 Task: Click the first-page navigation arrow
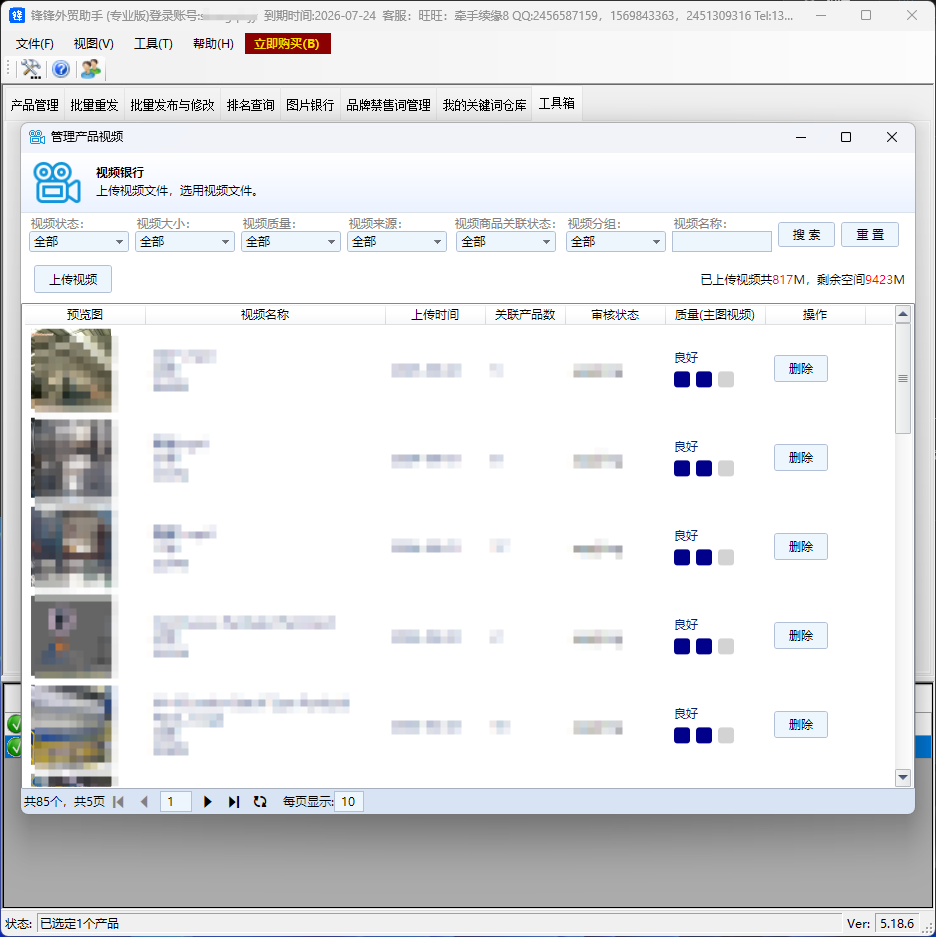click(x=119, y=802)
